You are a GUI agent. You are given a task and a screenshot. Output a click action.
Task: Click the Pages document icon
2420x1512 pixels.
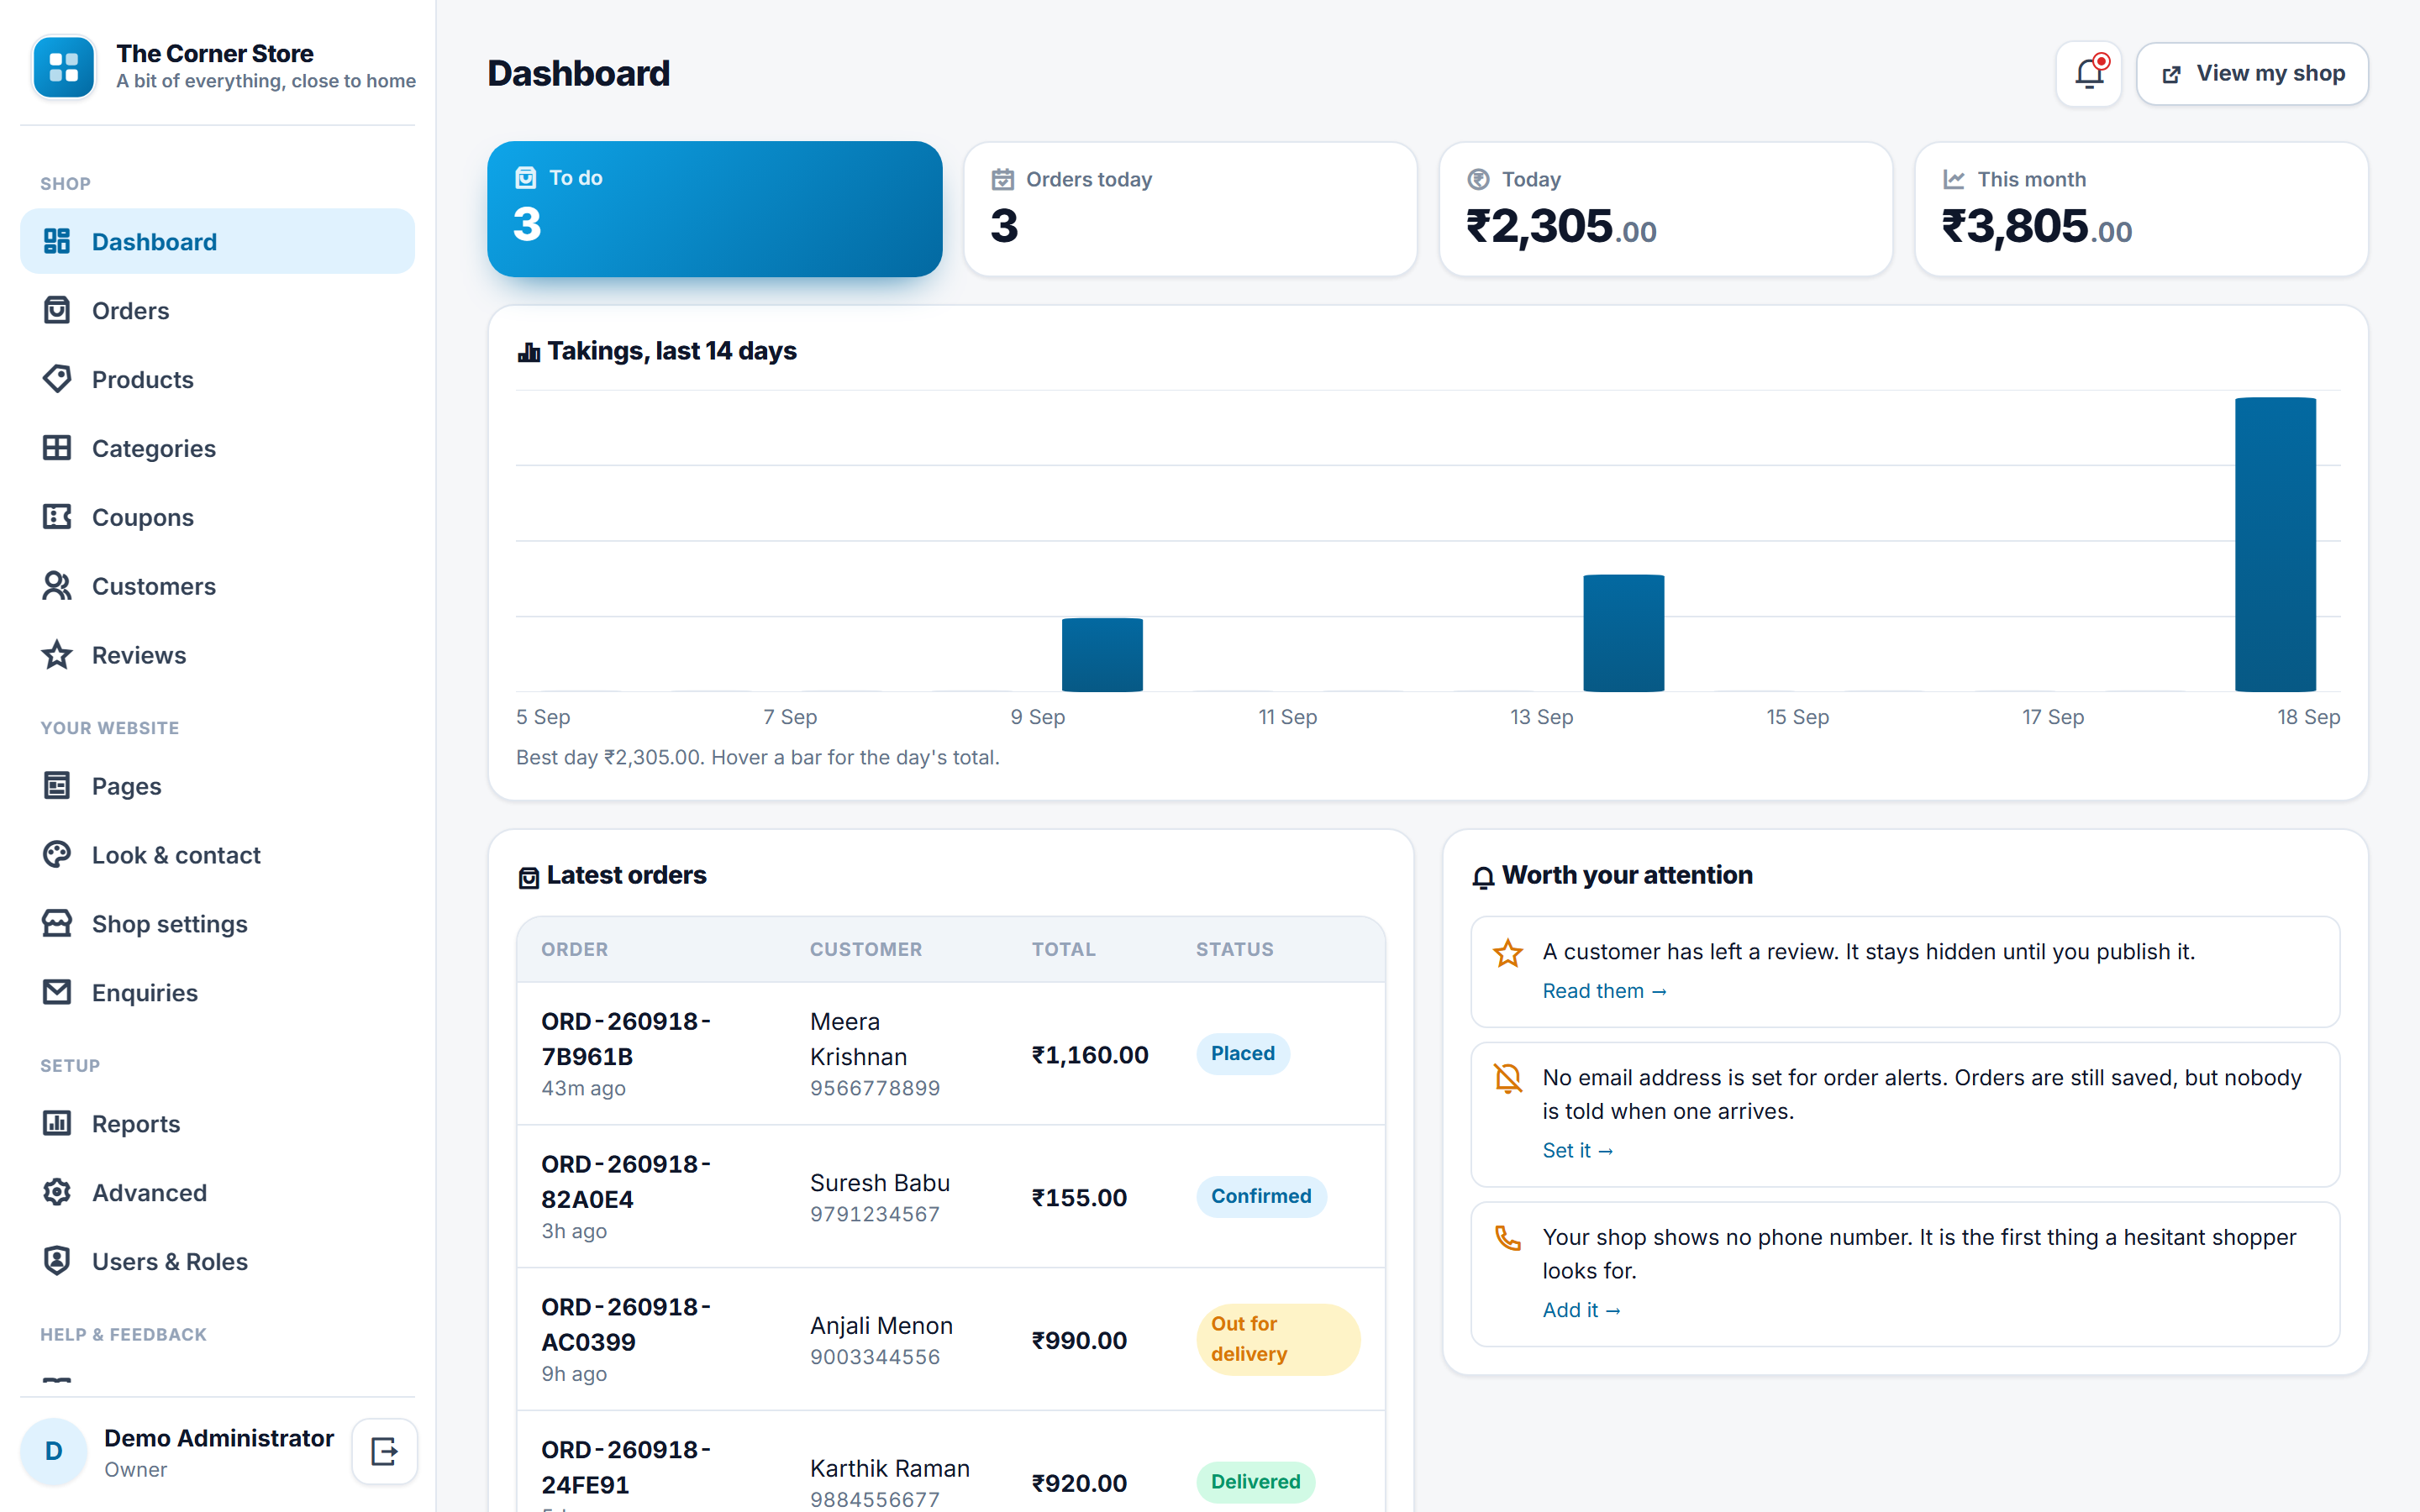57,786
